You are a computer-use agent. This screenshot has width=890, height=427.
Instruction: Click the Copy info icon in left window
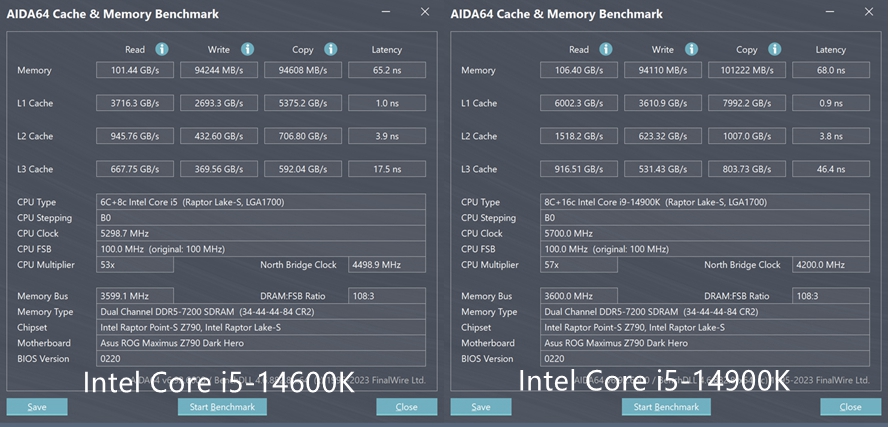(331, 49)
